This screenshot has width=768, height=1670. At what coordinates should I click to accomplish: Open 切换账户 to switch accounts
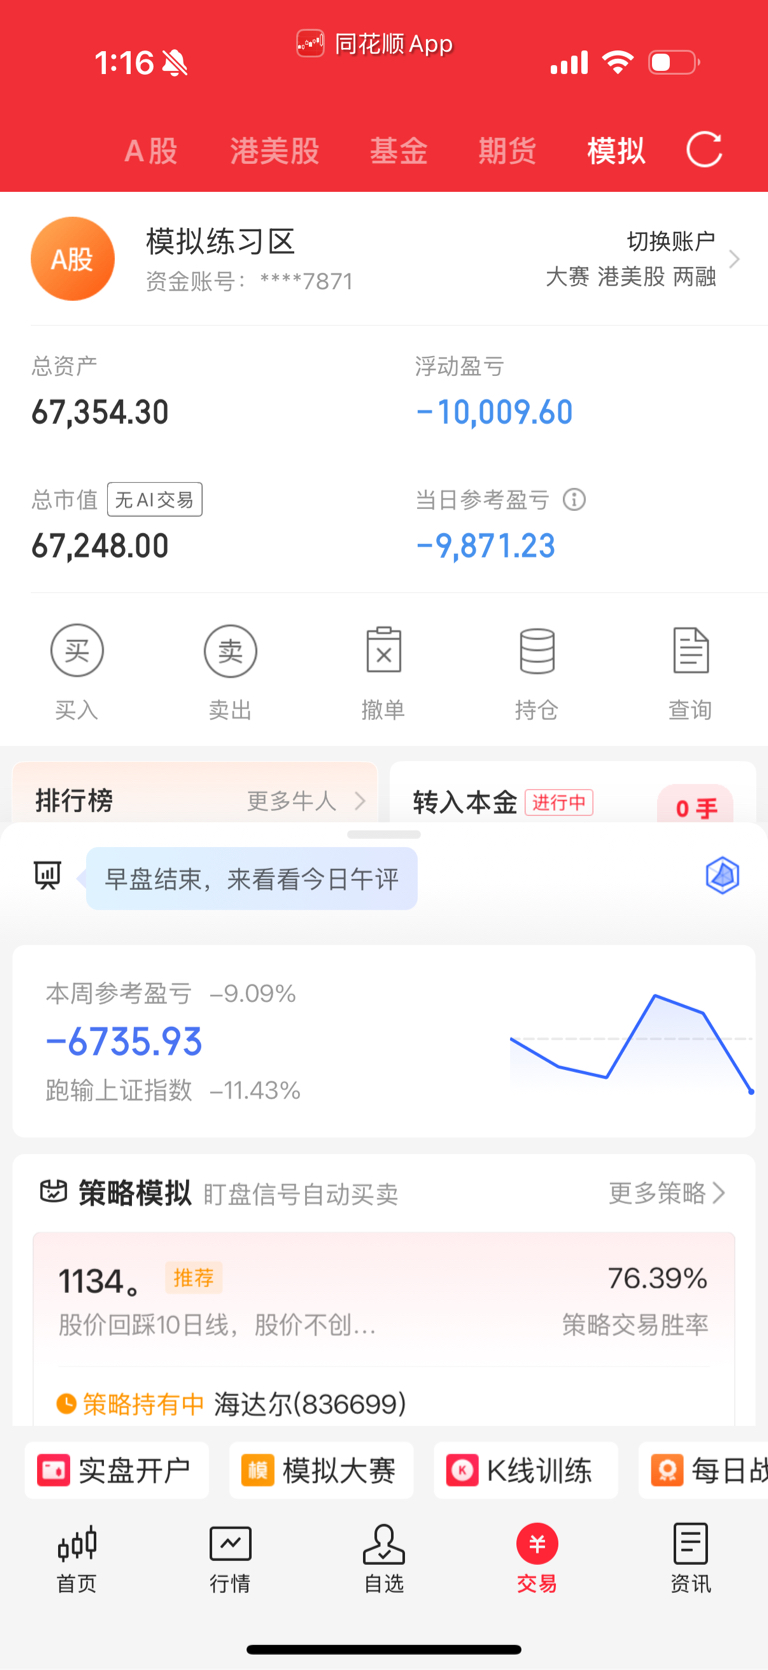(671, 241)
